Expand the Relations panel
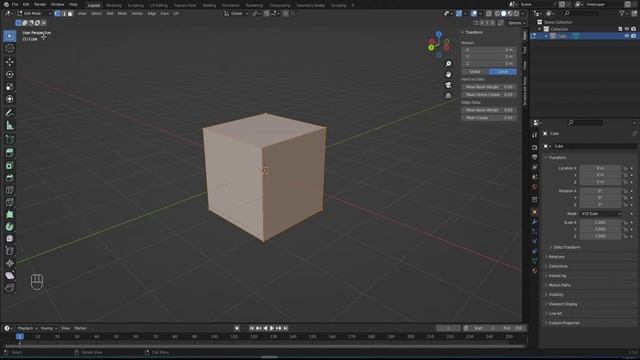This screenshot has height=360, width=640. (x=556, y=257)
